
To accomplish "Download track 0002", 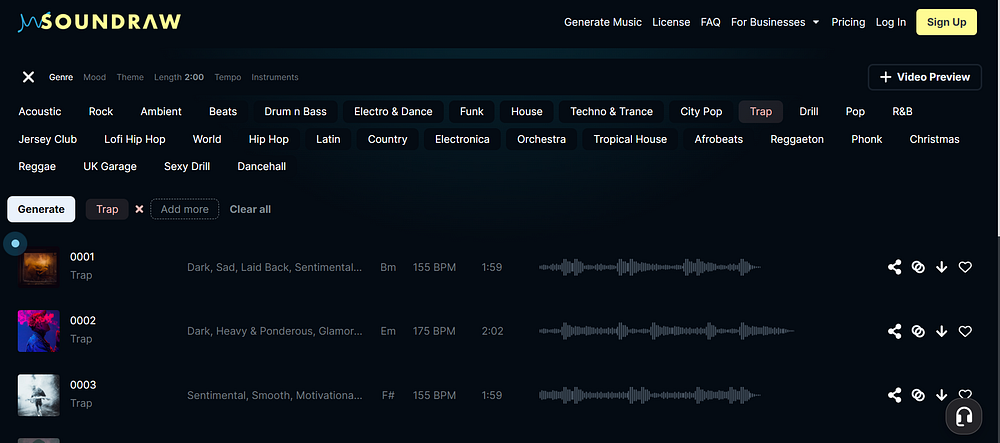I will pos(941,331).
